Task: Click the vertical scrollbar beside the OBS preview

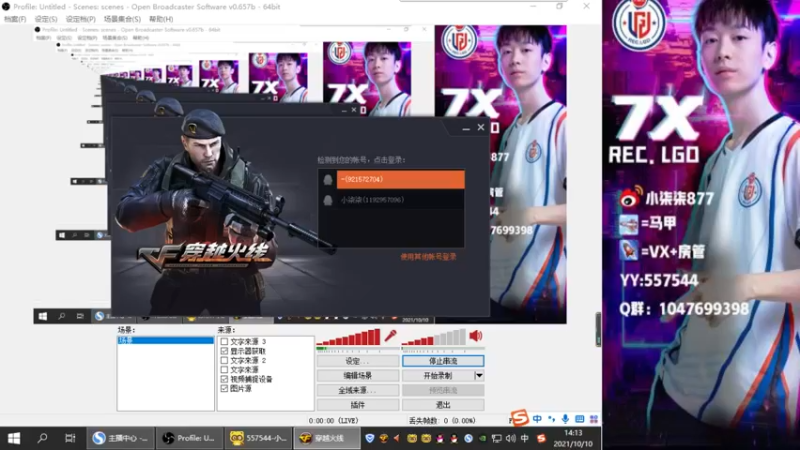Action: coord(598,330)
